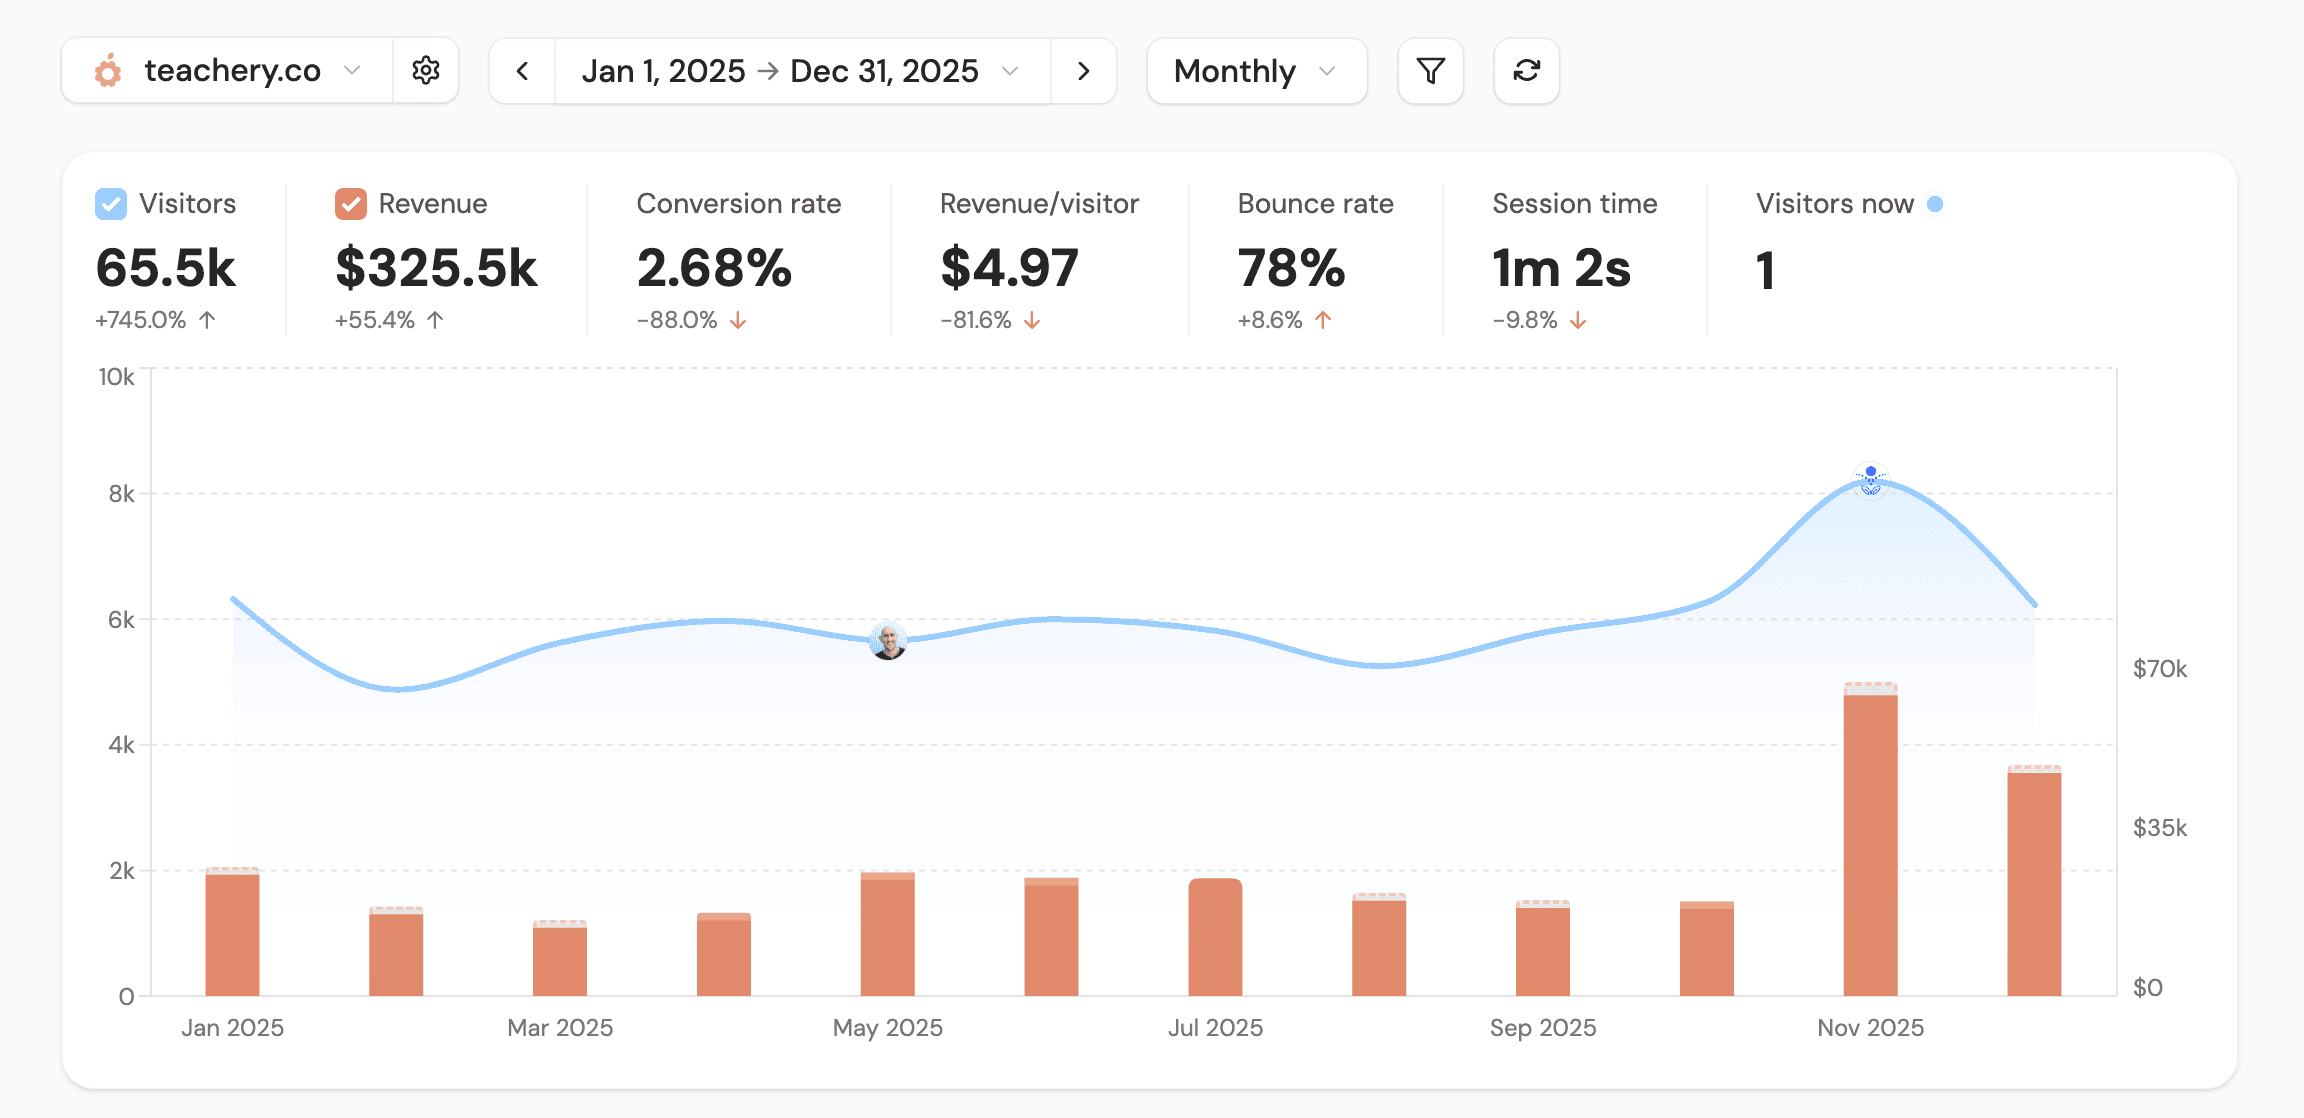Go to next date period arrow
Image resolution: width=2304 pixels, height=1118 pixels.
point(1083,70)
